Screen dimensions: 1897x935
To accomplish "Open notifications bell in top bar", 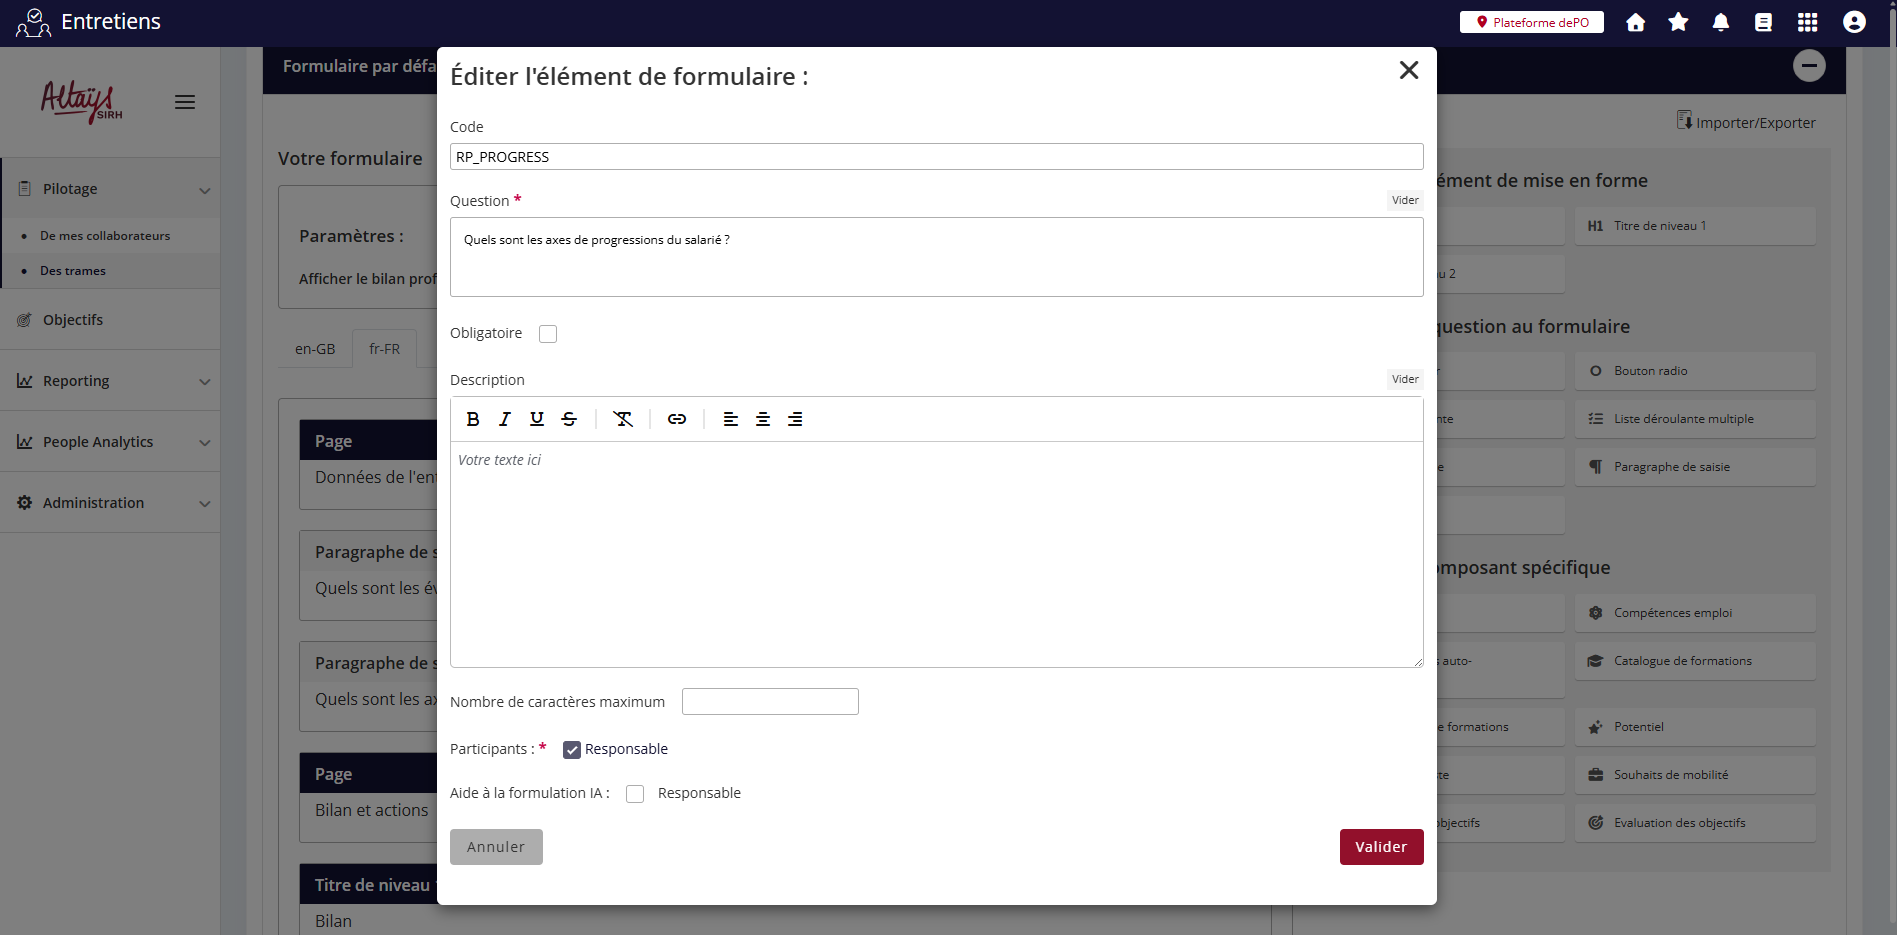I will pos(1720,22).
